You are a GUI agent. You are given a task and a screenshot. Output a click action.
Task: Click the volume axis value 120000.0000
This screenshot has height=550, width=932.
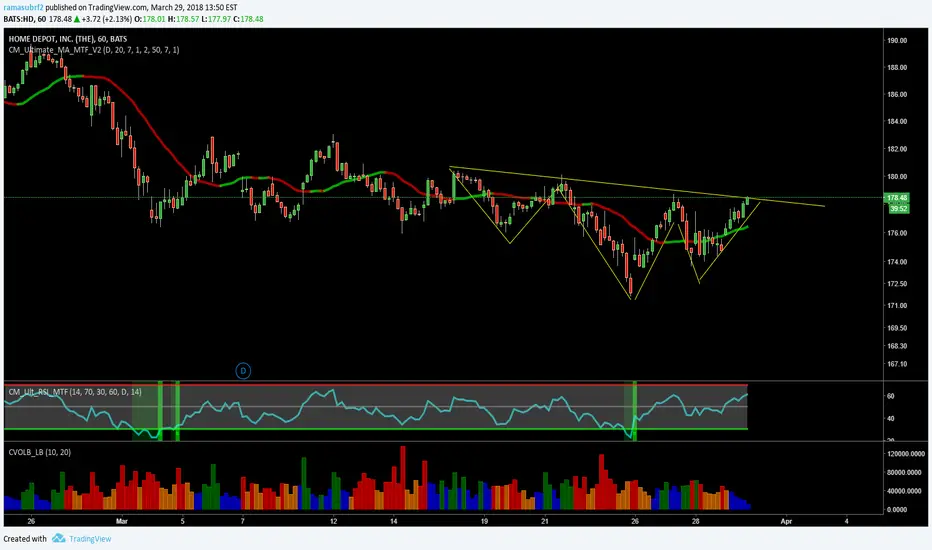pos(906,454)
